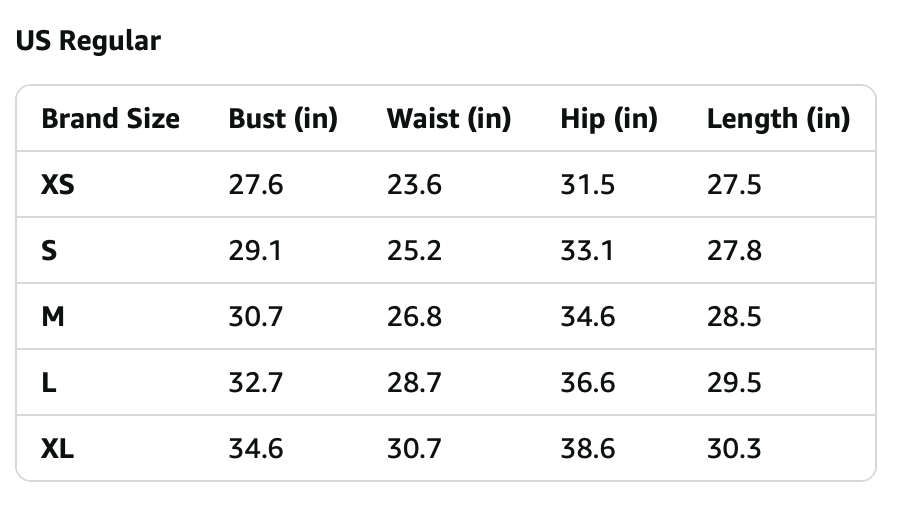910x528 pixels.
Task: Click the XS length value 27.5
Action: pyautogui.click(x=734, y=185)
